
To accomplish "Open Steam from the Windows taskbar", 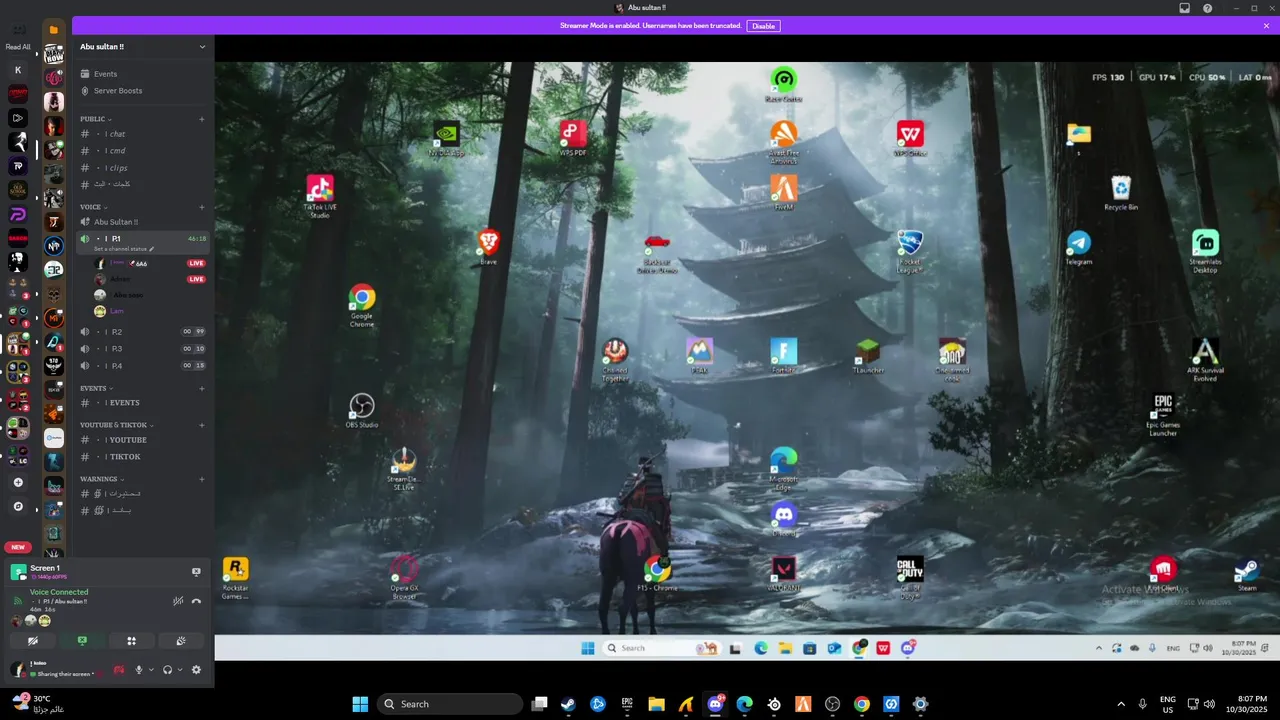I will [568, 704].
